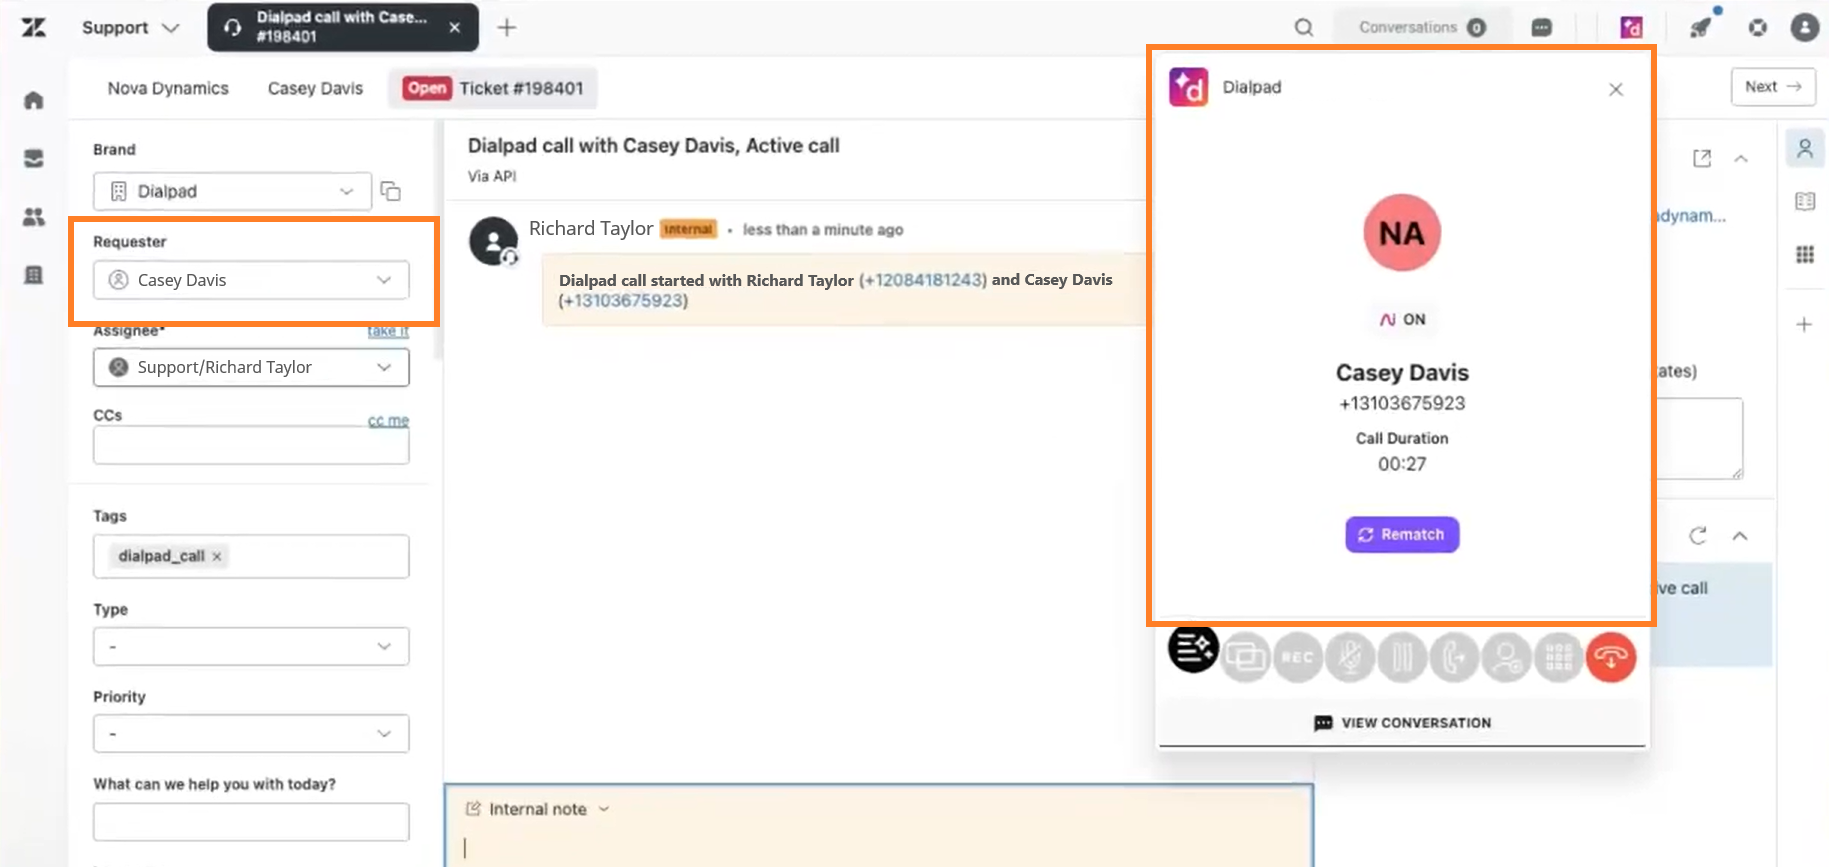Mute the microphone in Dialpad
The height and width of the screenshot is (867, 1829).
(1350, 657)
